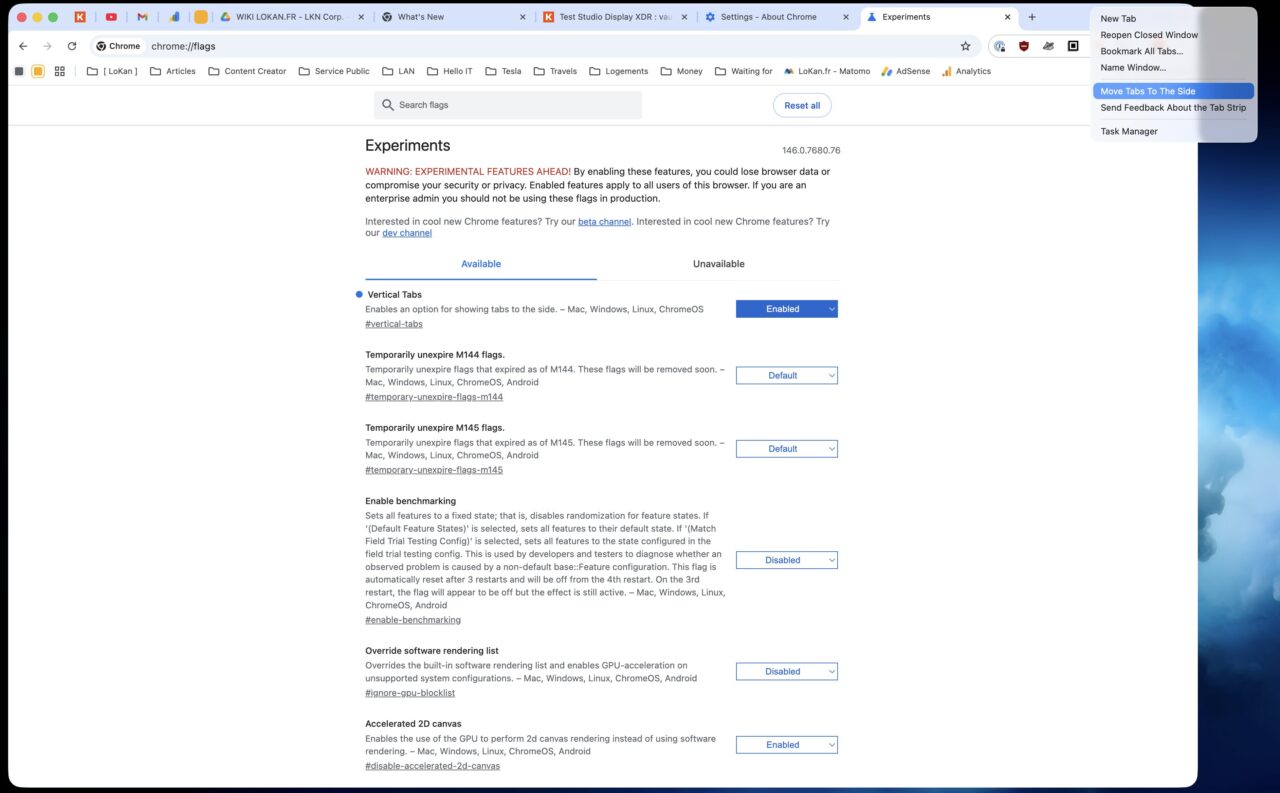Follow the #ignore-gpu-blocklist link
The width and height of the screenshot is (1280, 793).
(x=410, y=692)
